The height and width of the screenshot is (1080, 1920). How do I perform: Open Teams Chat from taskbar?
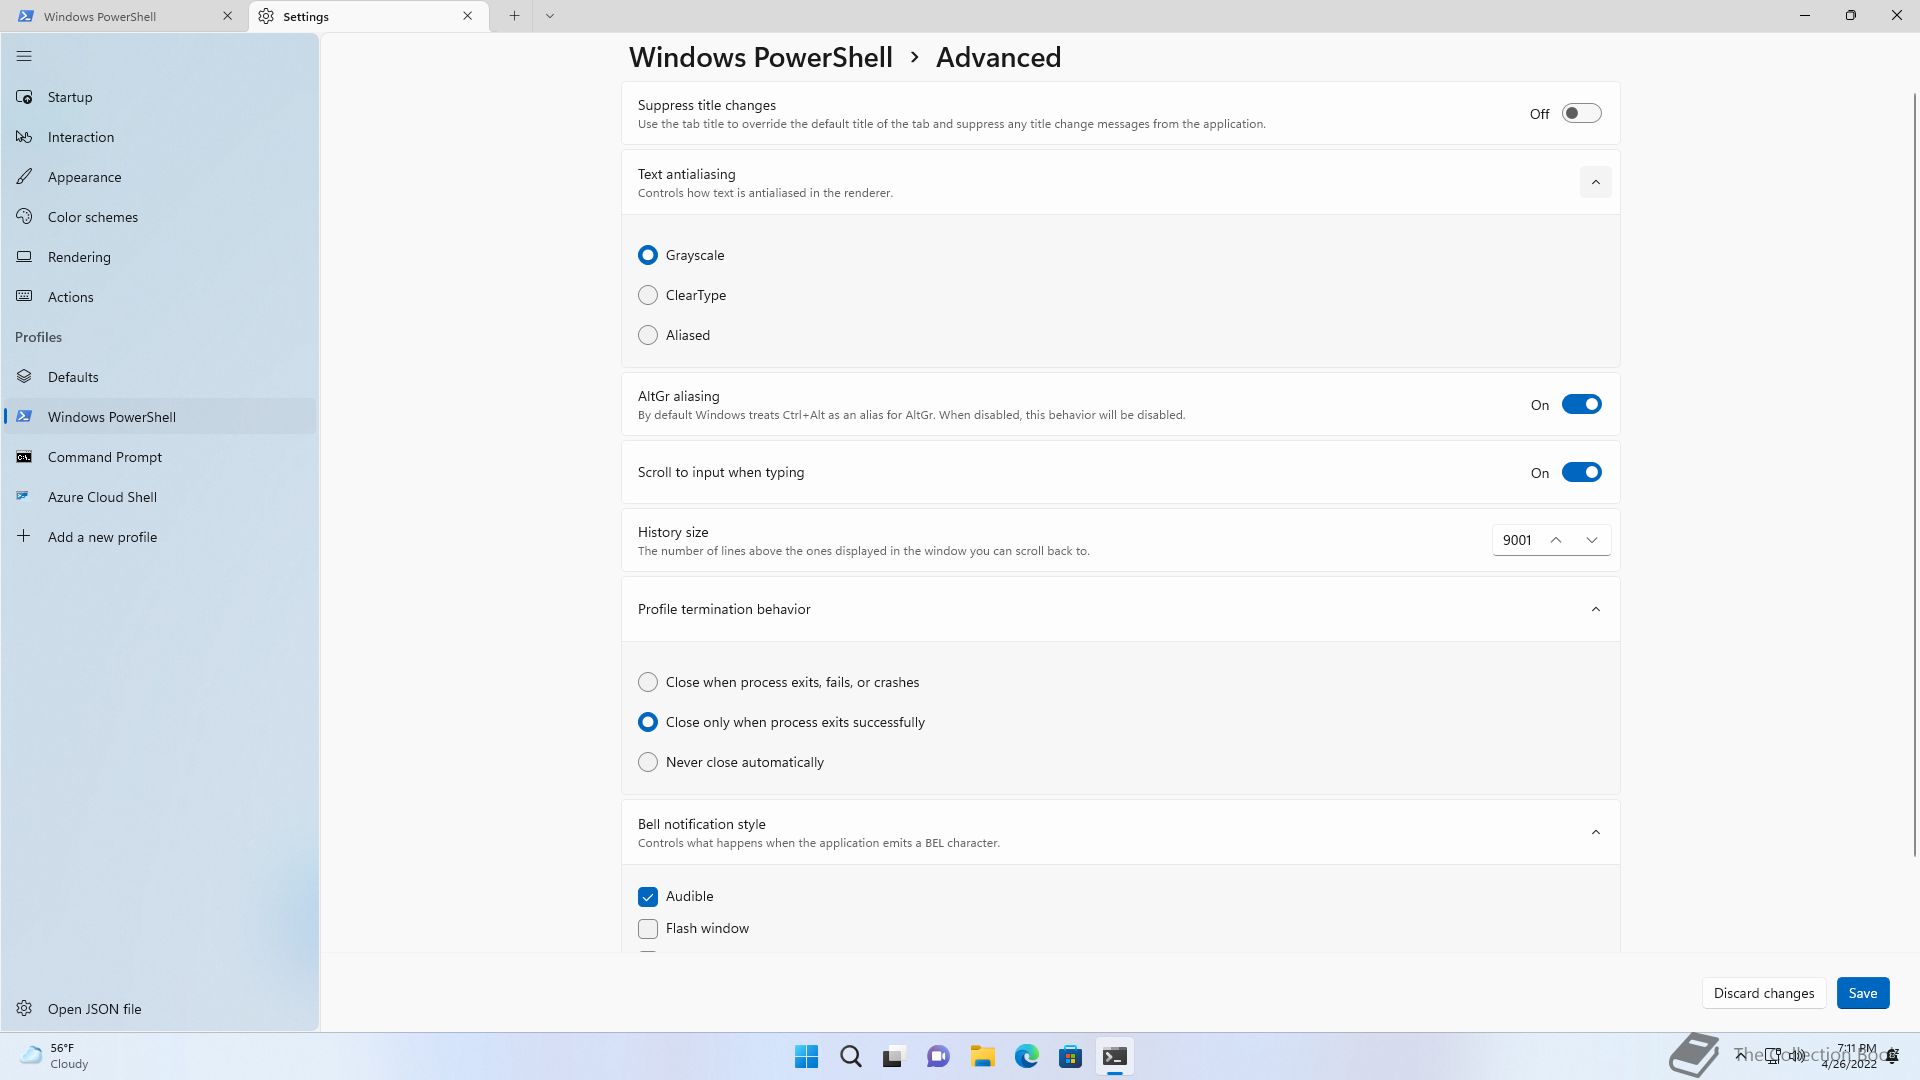point(938,1056)
